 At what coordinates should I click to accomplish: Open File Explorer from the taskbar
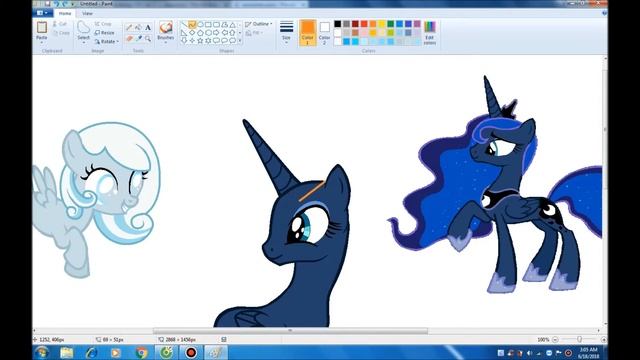67,352
